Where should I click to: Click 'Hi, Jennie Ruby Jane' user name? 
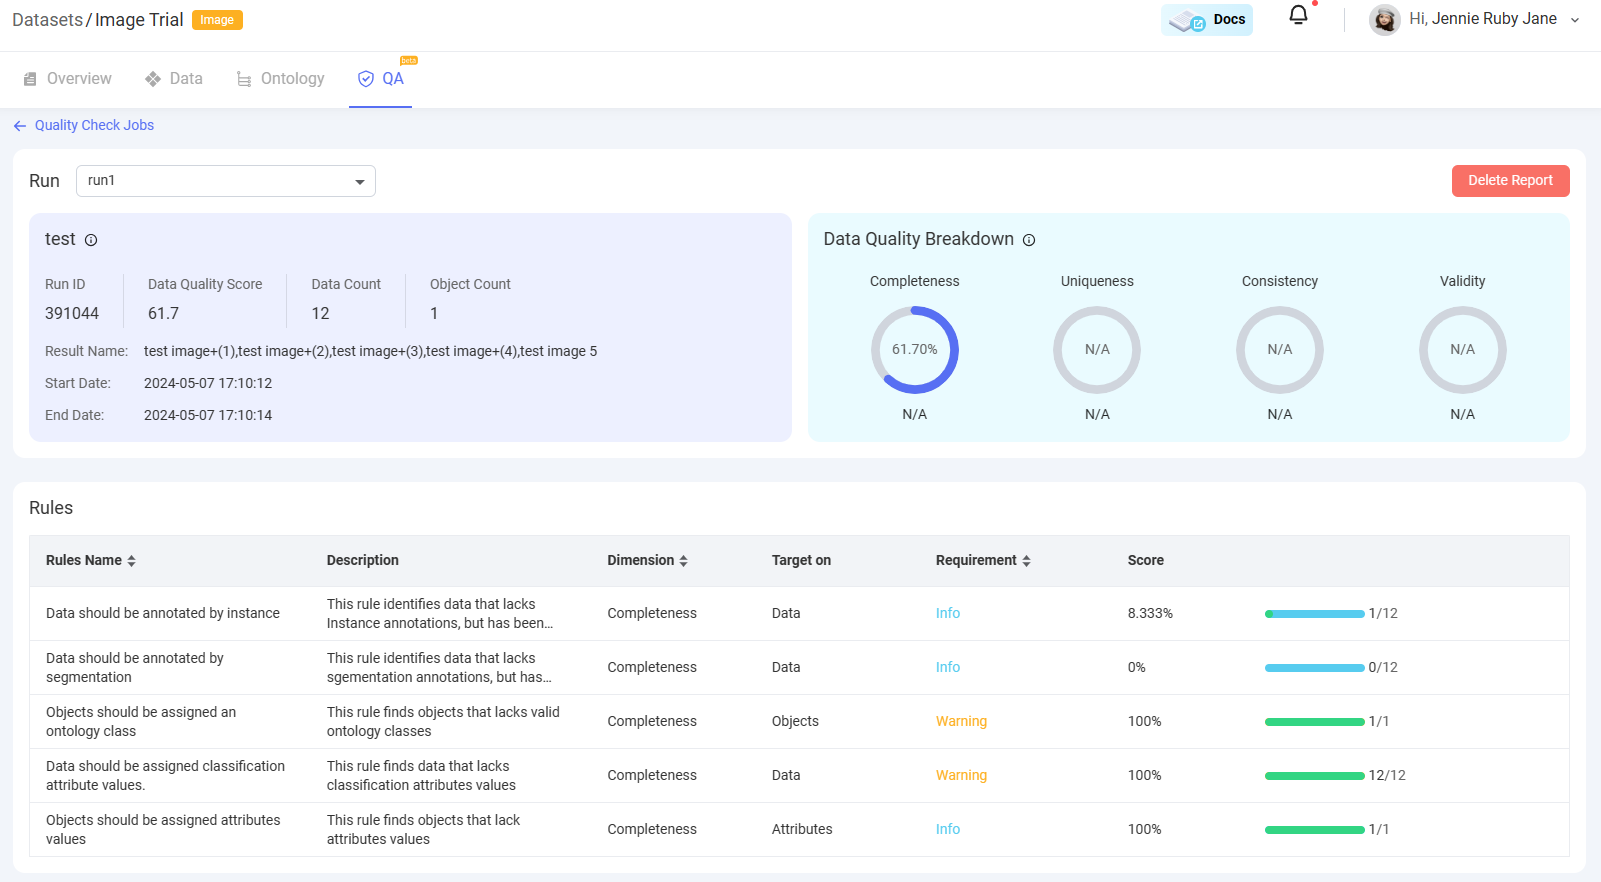(1483, 19)
